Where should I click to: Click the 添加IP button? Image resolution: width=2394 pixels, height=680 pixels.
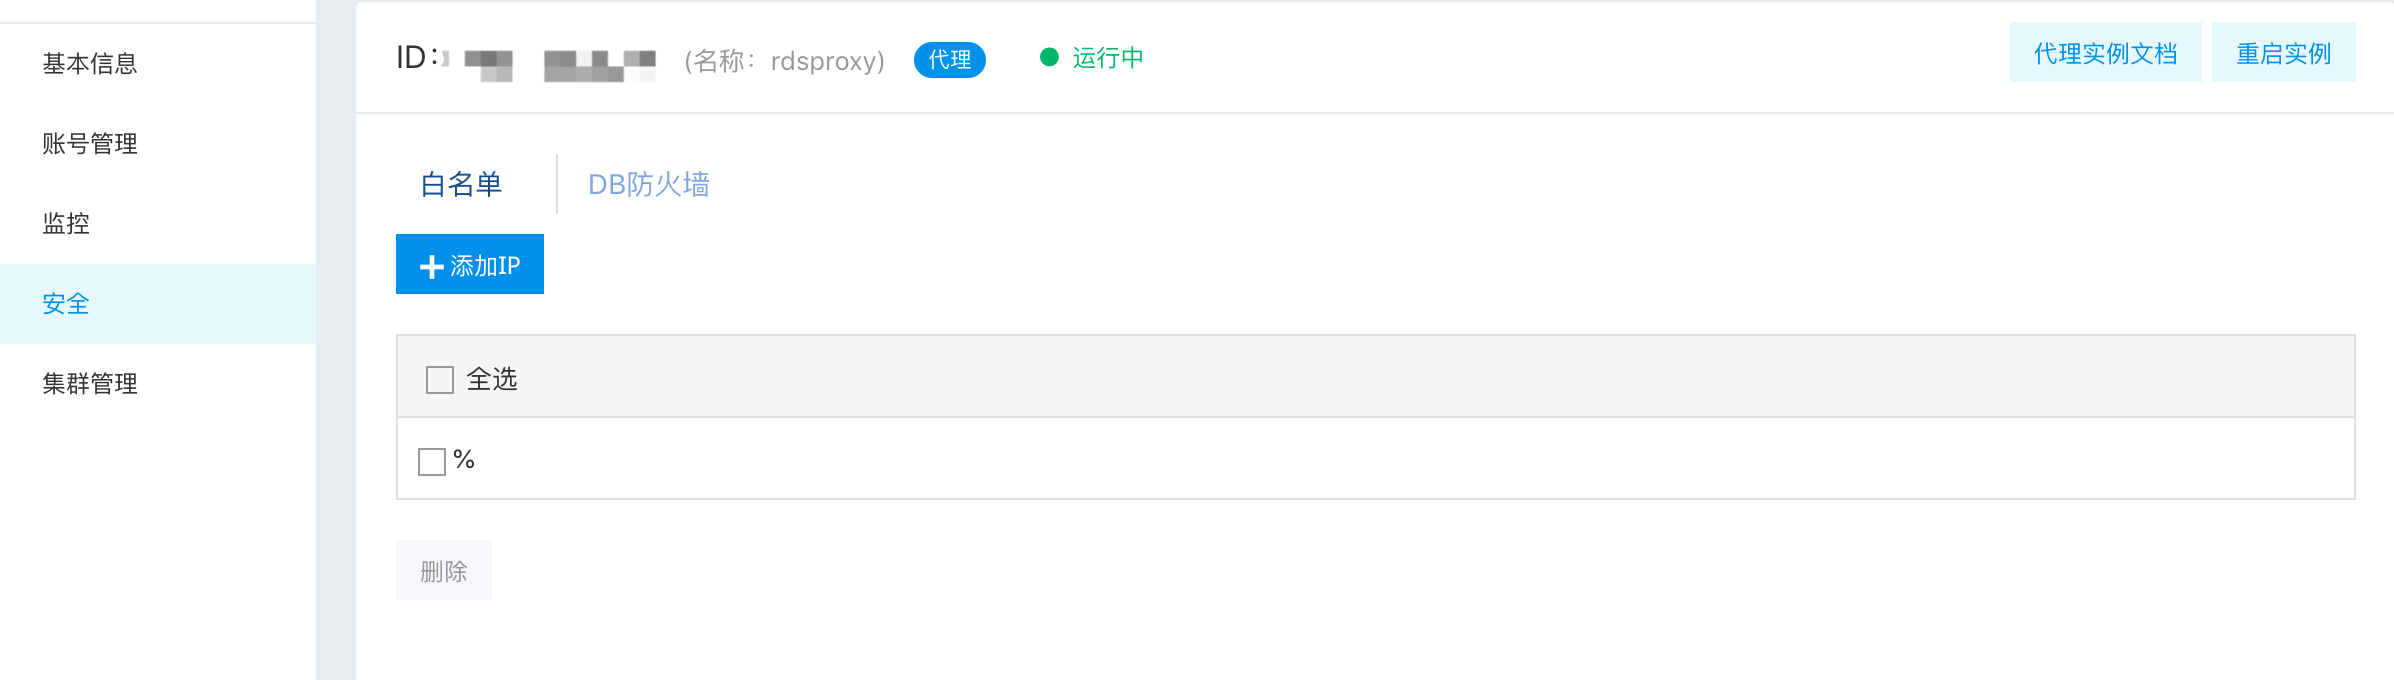click(x=470, y=264)
